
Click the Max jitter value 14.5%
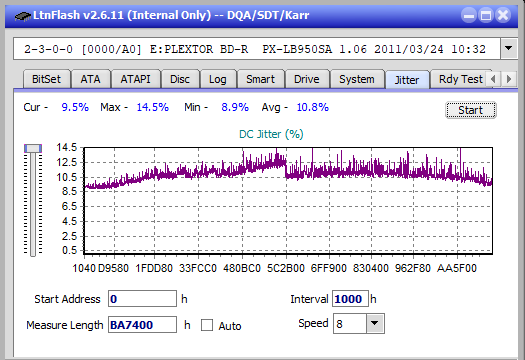pyautogui.click(x=152, y=107)
